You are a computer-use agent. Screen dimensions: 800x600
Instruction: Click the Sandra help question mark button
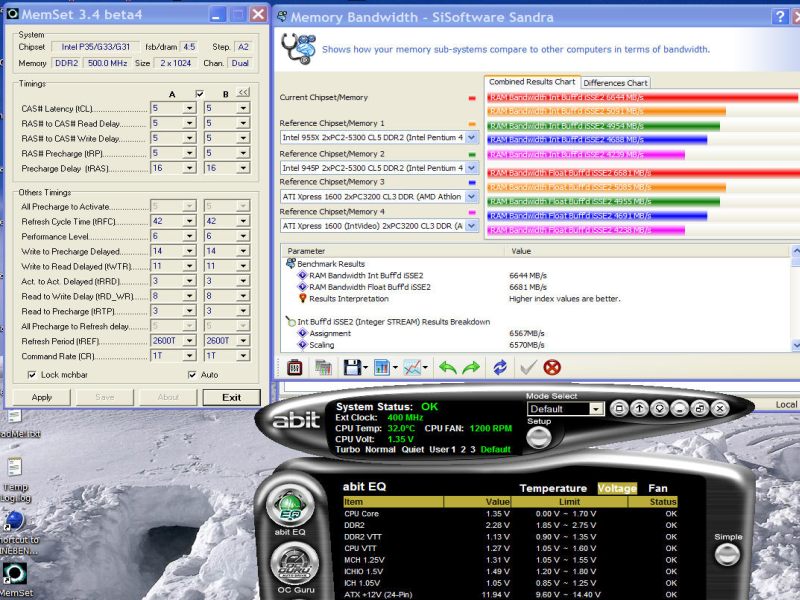pos(780,17)
